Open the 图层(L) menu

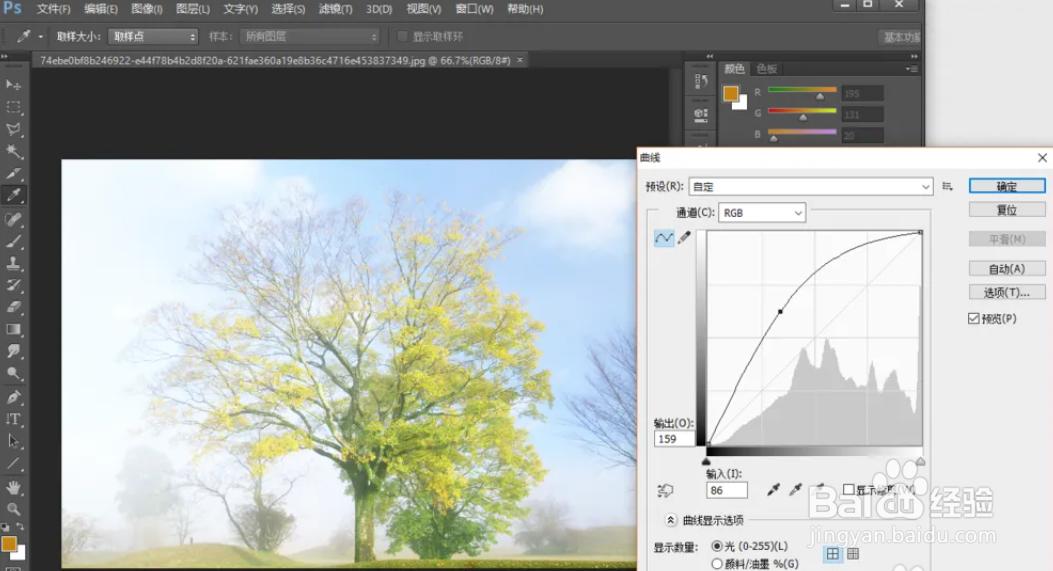pos(193,9)
